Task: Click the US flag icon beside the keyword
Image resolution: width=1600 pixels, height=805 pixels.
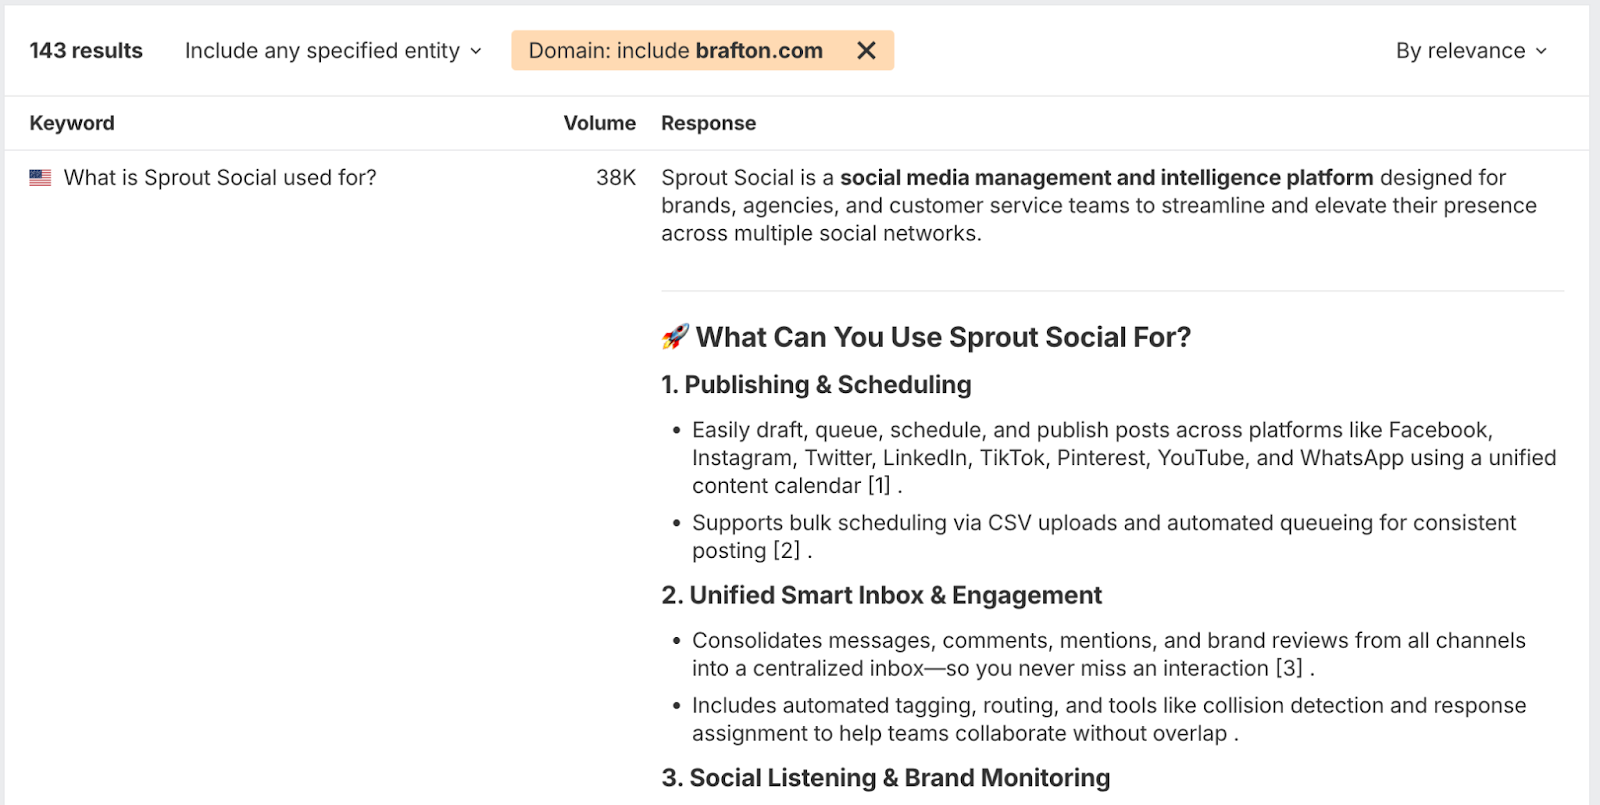Action: (x=40, y=178)
